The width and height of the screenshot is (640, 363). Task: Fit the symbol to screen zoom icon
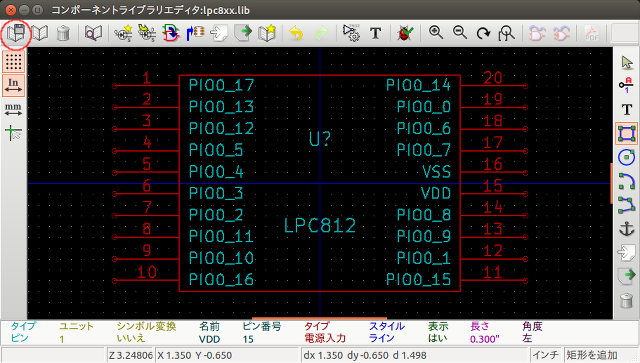point(507,33)
